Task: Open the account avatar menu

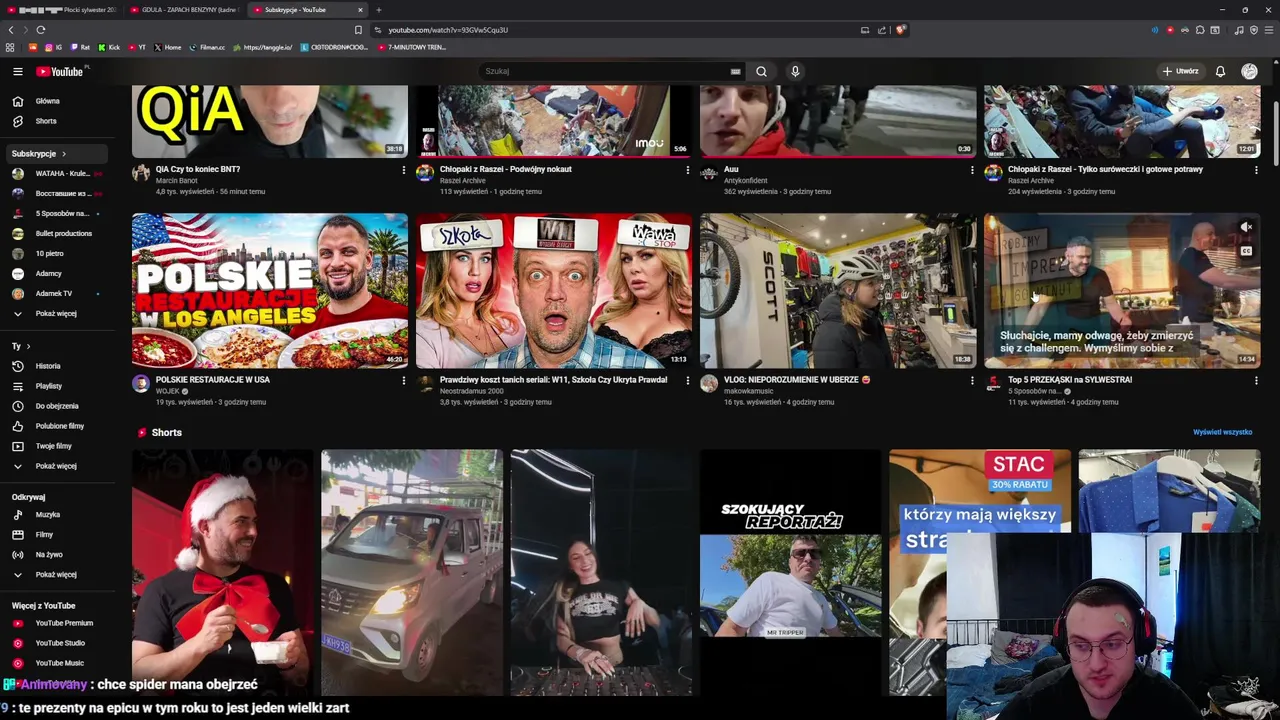Action: pos(1249,71)
